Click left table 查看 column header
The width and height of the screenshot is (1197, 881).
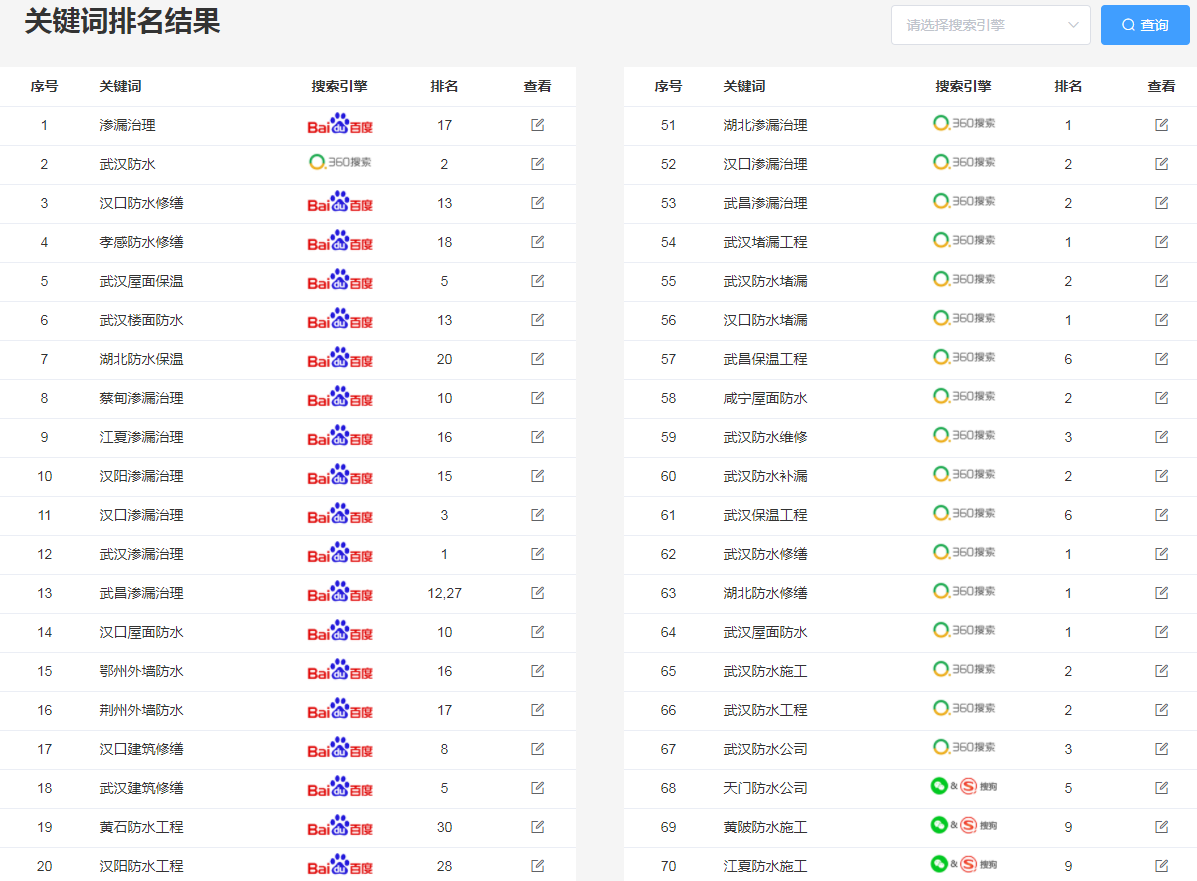pyautogui.click(x=537, y=86)
